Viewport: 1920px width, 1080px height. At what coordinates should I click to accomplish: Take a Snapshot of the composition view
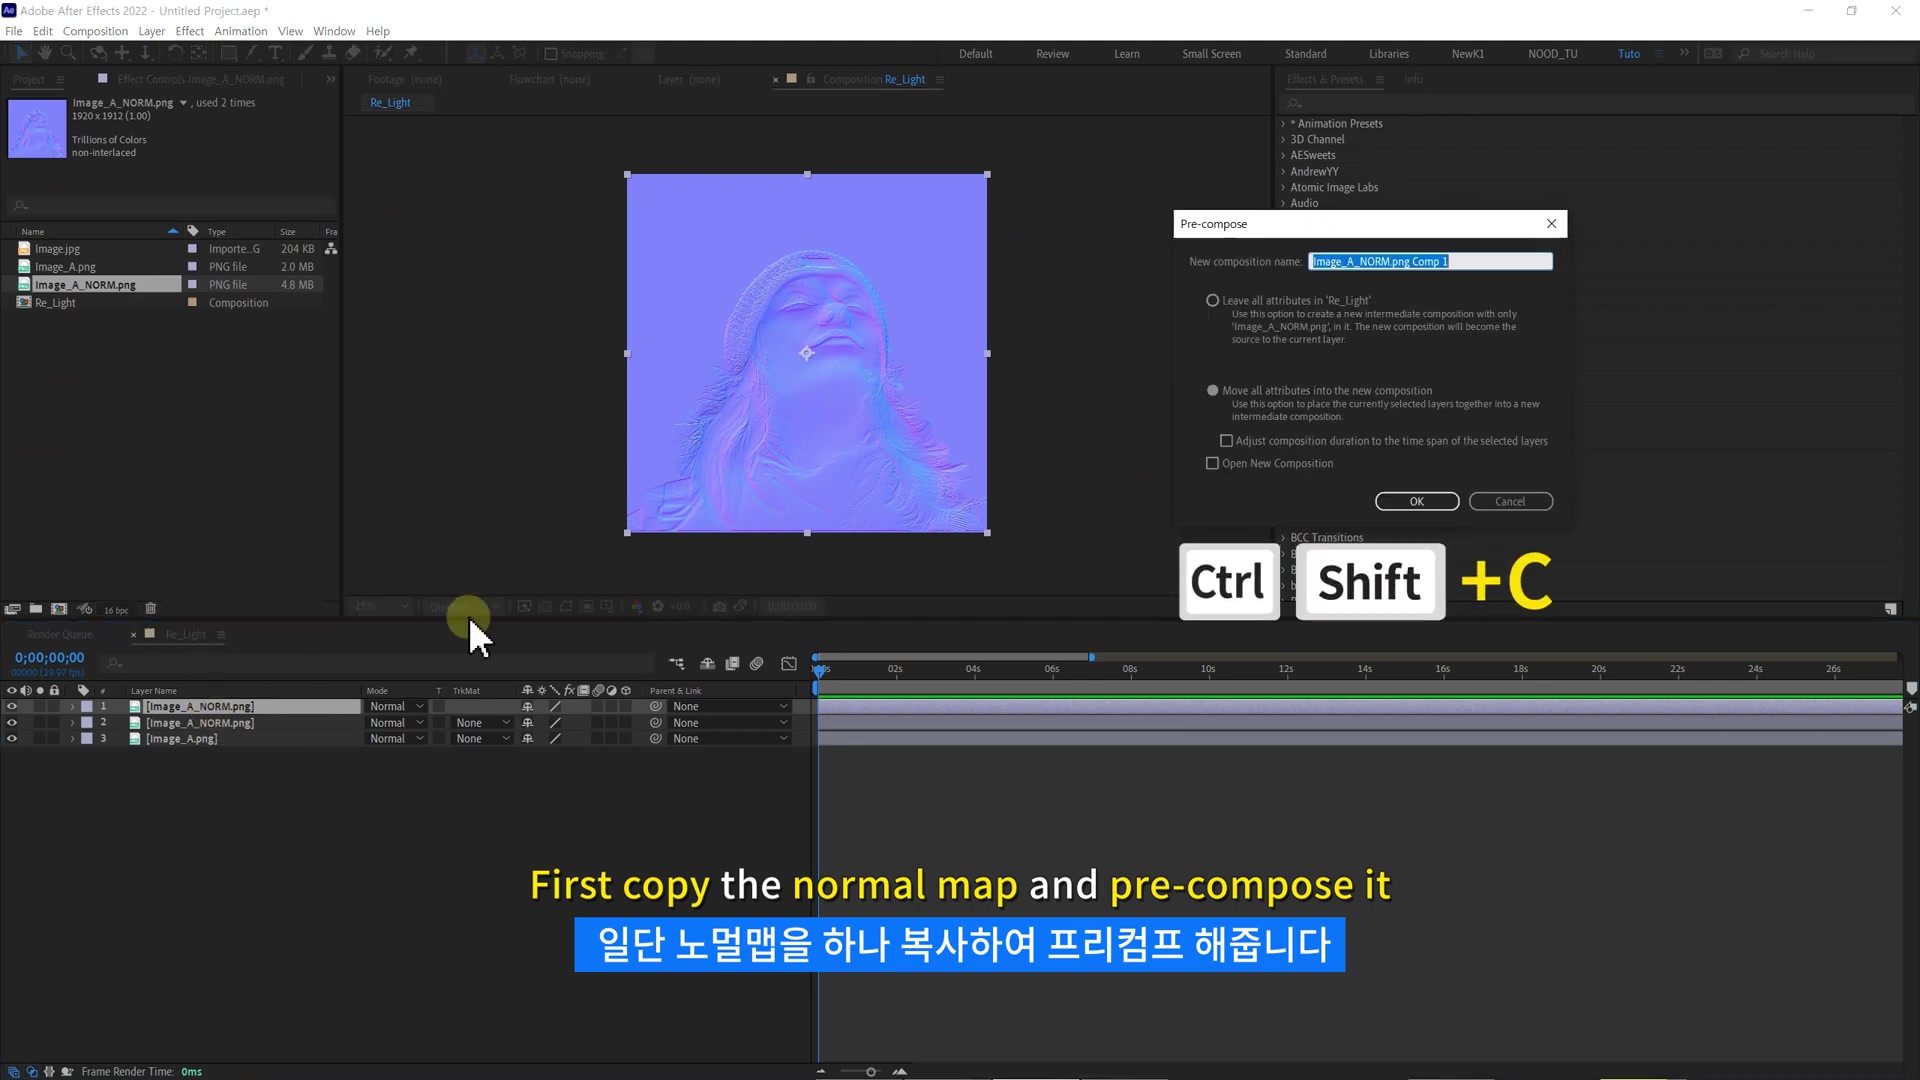click(x=719, y=606)
